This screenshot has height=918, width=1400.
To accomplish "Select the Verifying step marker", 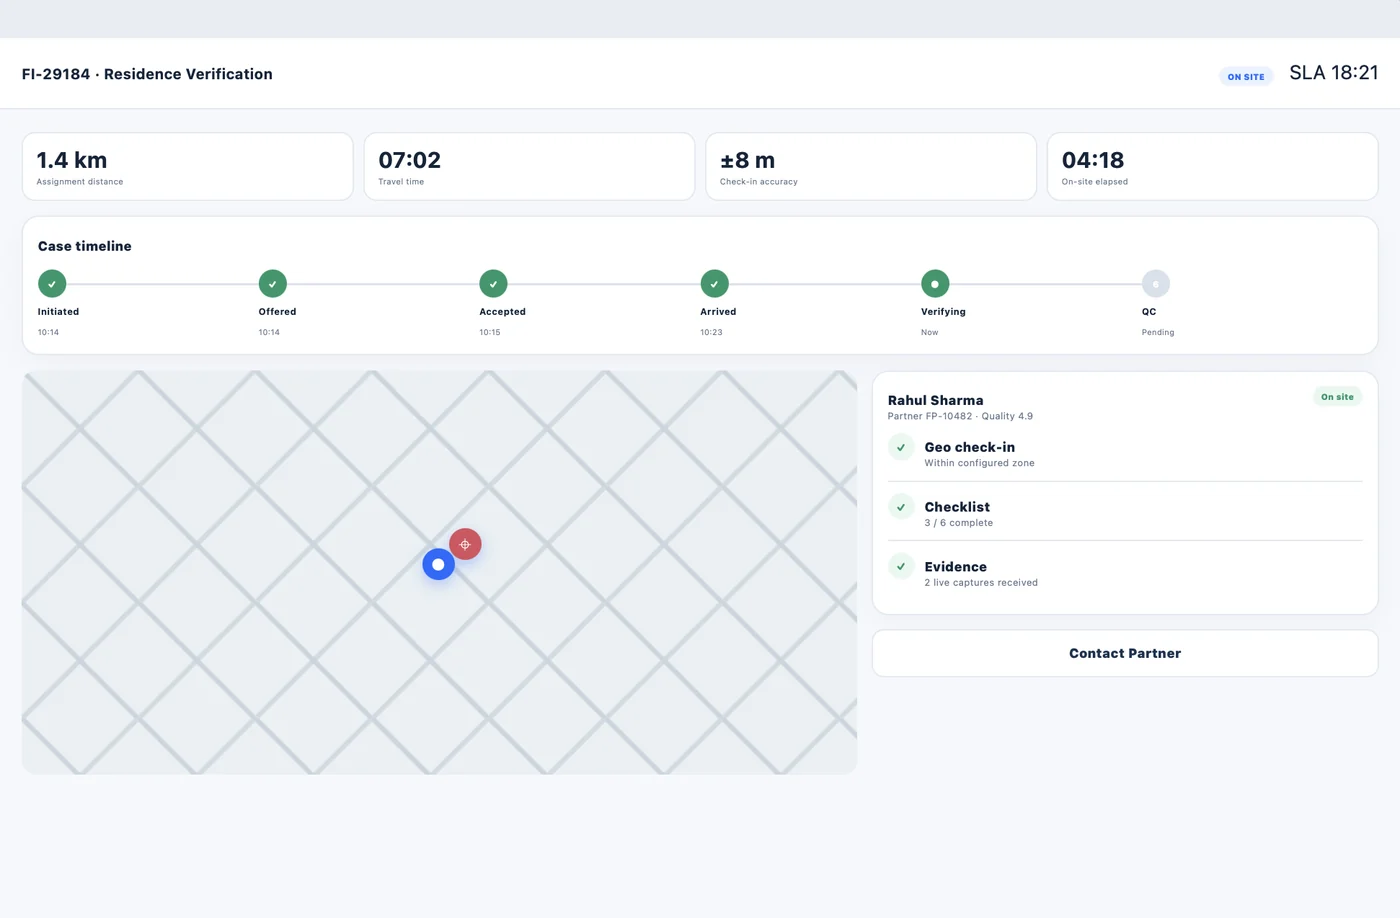I will 935,284.
